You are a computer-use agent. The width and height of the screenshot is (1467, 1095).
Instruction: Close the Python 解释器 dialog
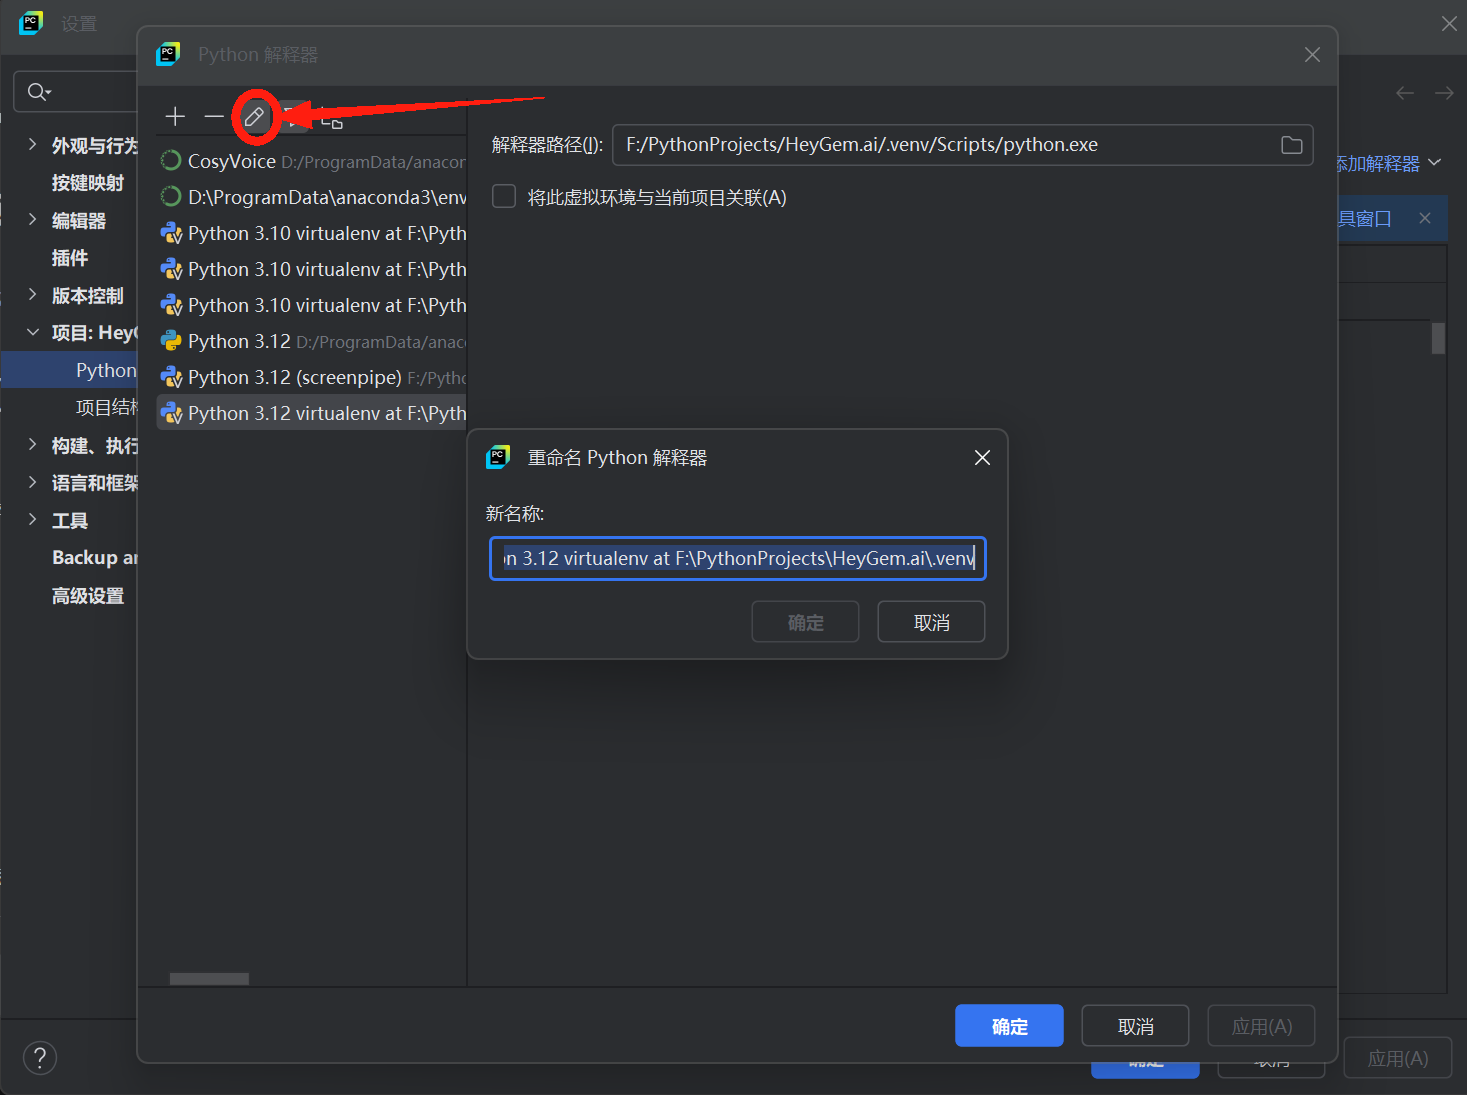(x=1312, y=55)
